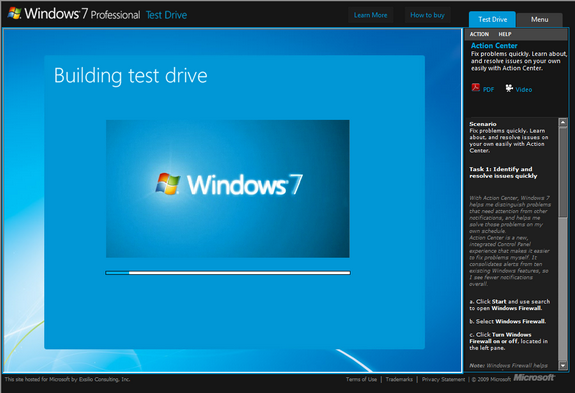Switch to the Menu tab
Viewport: 575px width, 393px height.
click(x=539, y=19)
